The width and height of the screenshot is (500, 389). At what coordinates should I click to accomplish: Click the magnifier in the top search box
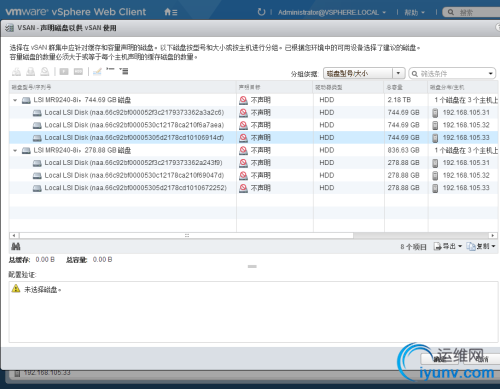tap(451, 12)
